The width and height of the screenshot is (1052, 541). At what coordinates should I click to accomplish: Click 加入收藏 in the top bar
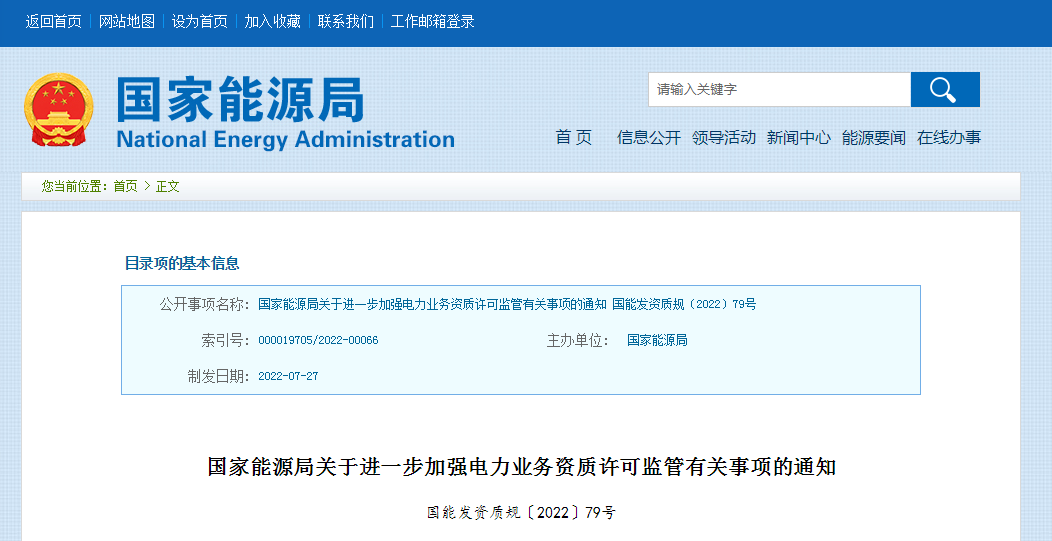[272, 21]
